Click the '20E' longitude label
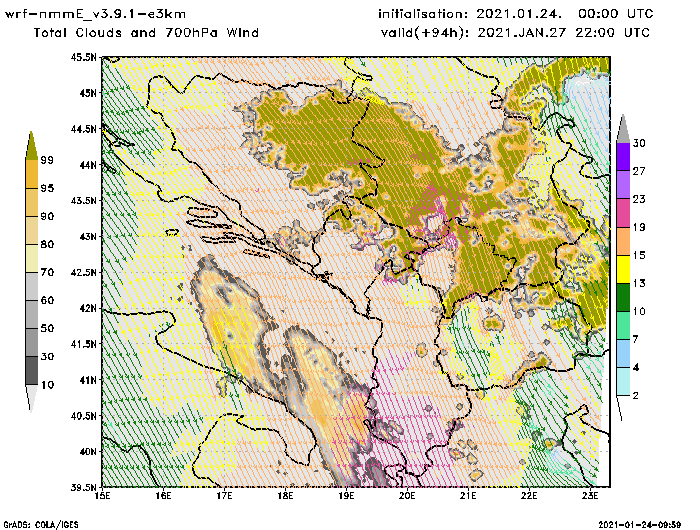Screen dimensions: 700x530 [407, 496]
